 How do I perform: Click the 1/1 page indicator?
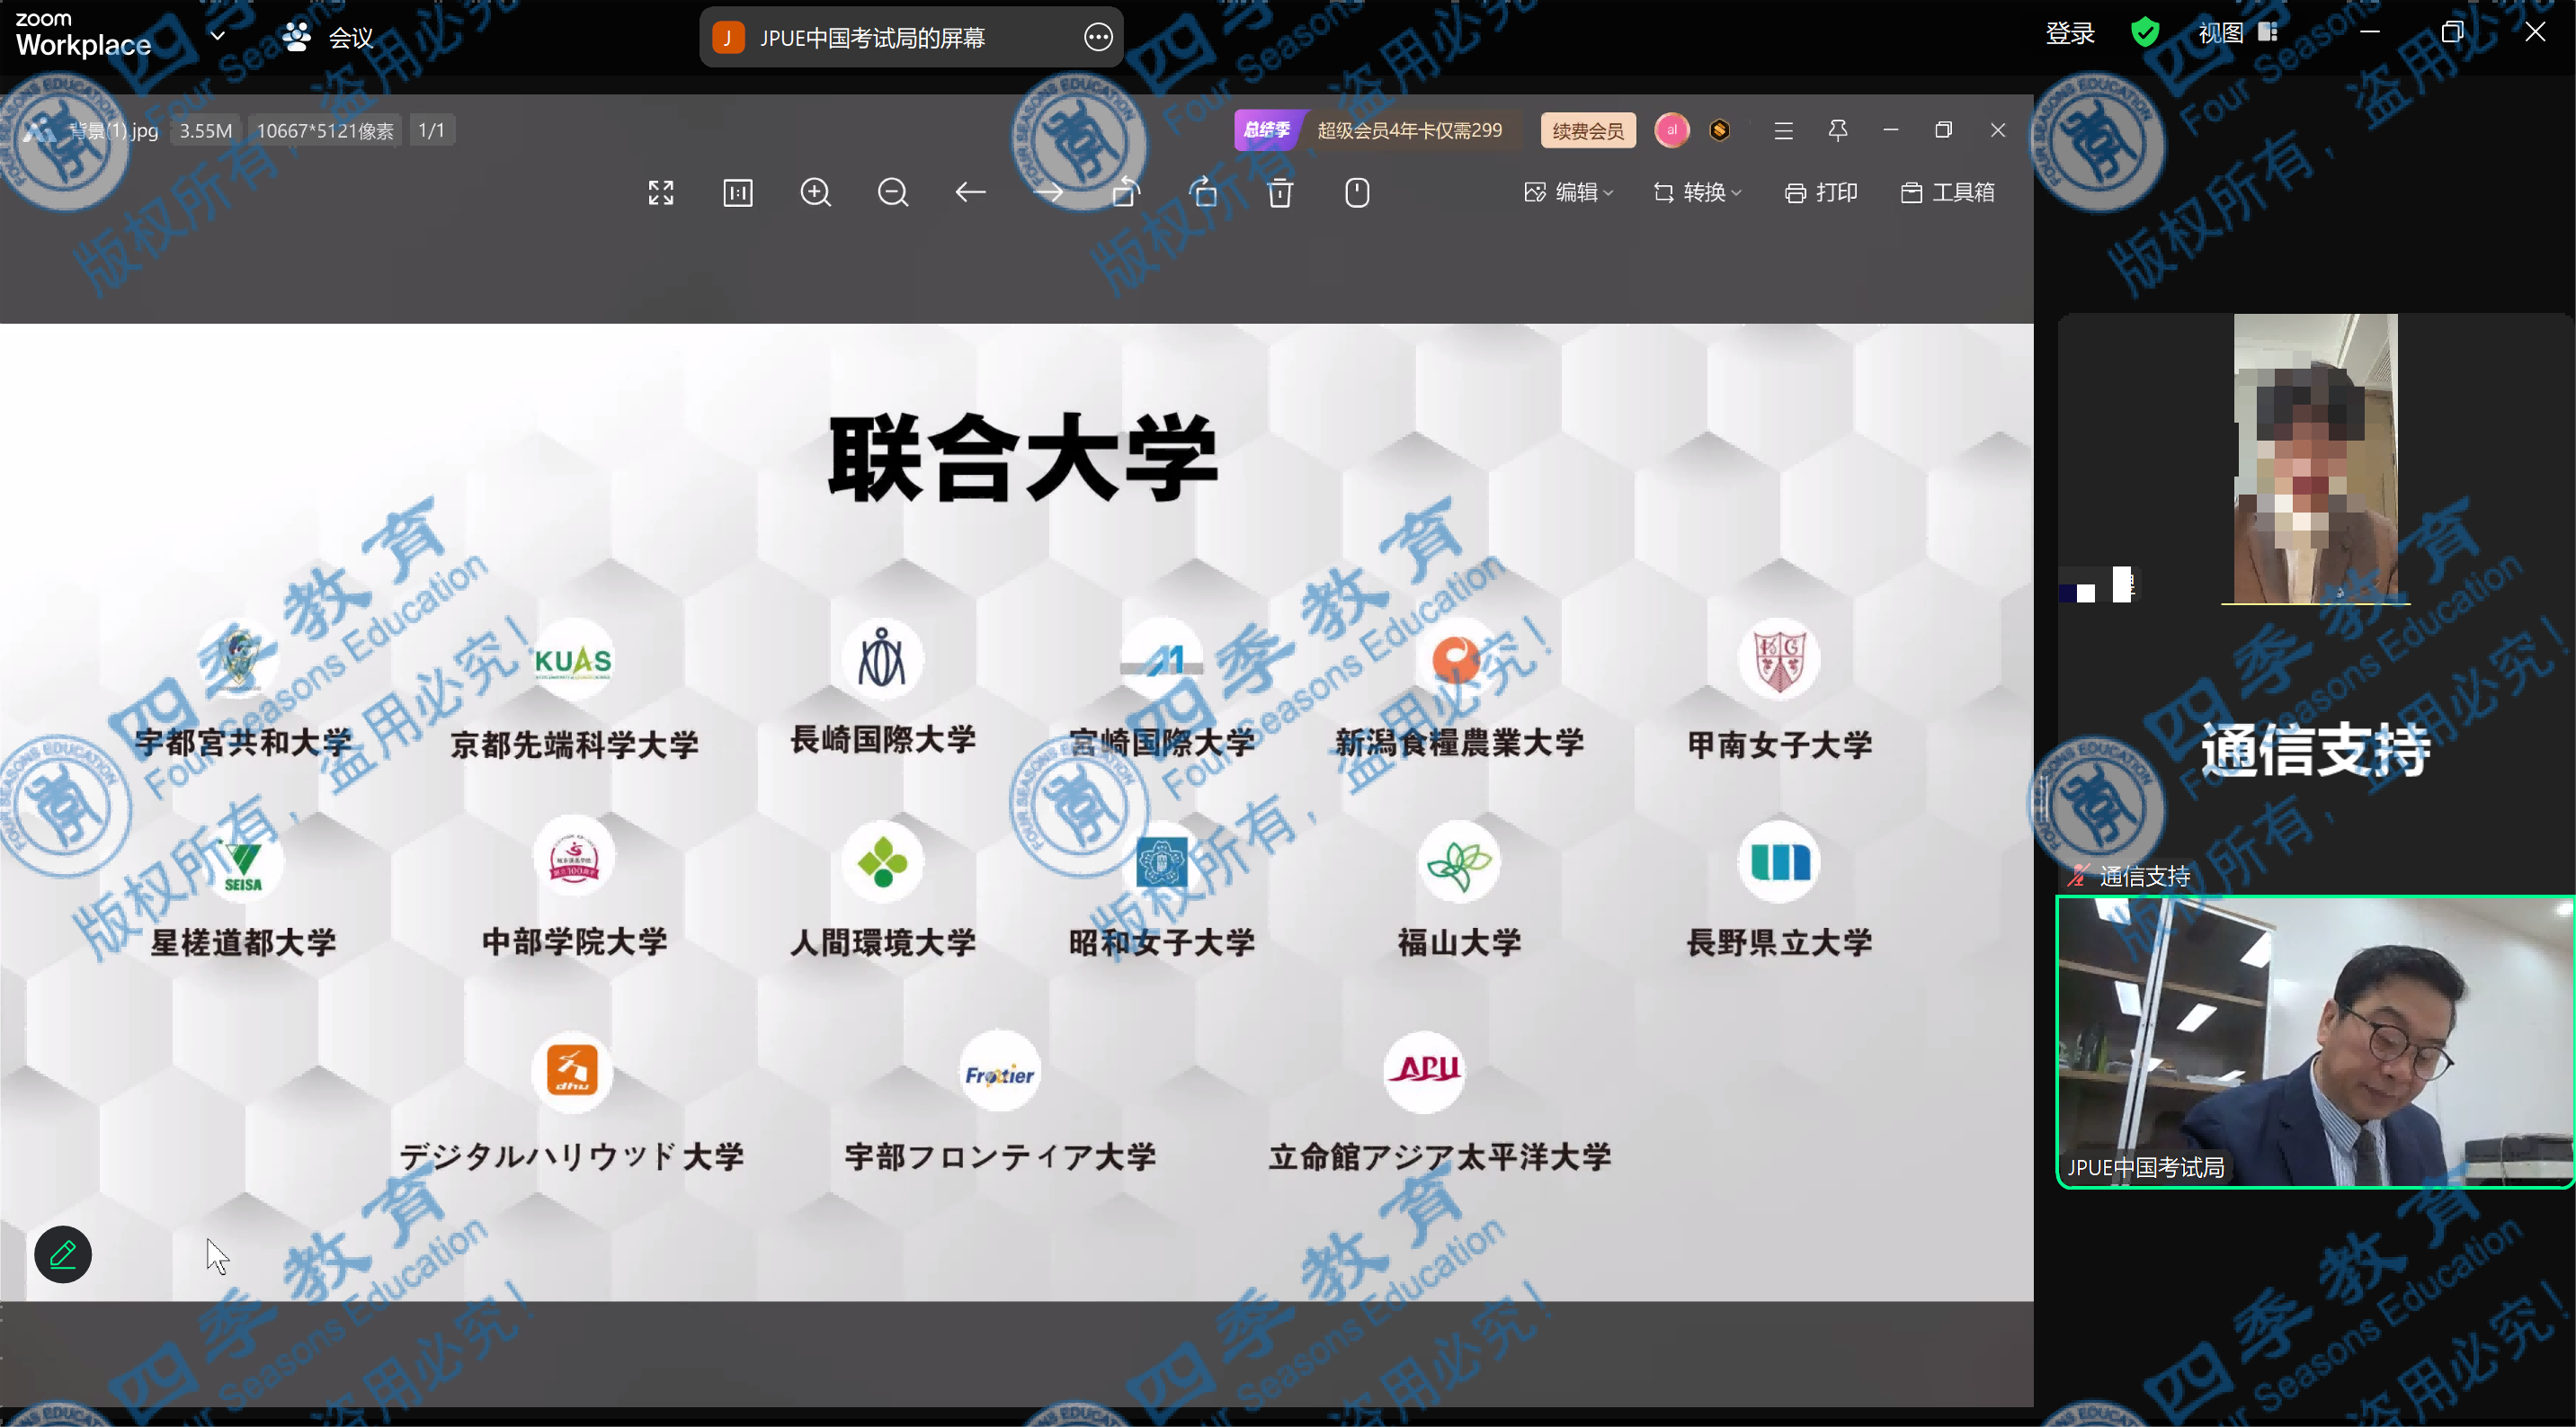tap(431, 130)
